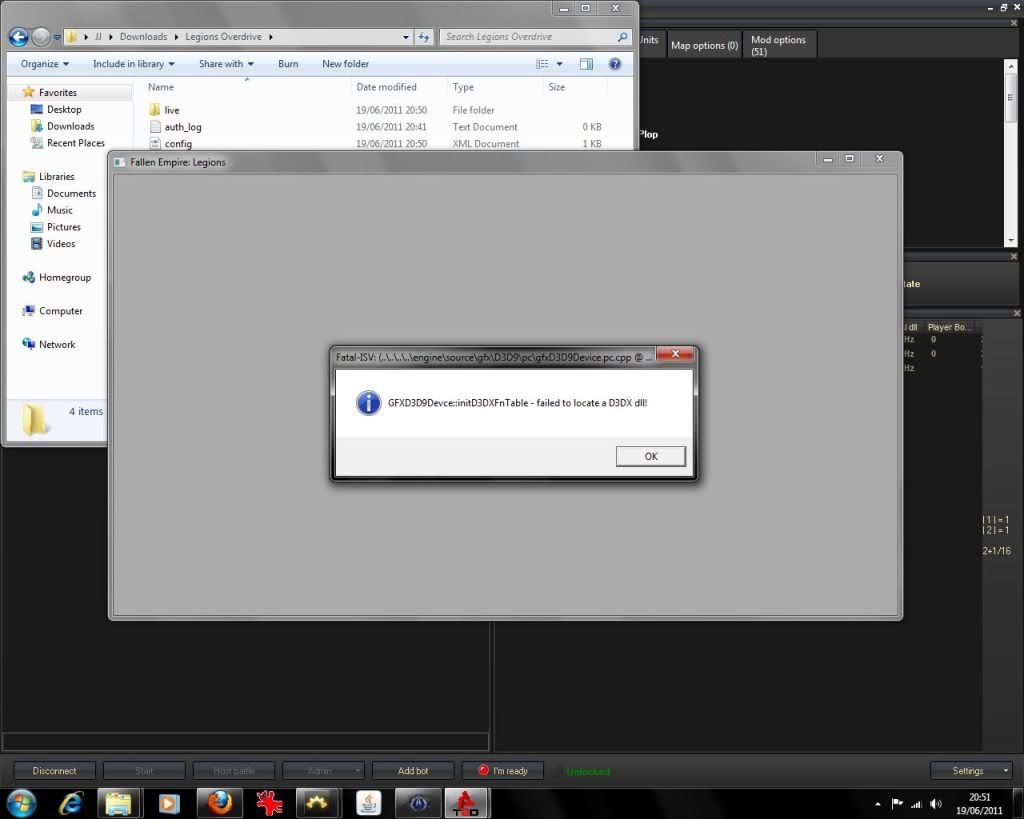Viewport: 1024px width, 819px height.
Task: Open the address bar history dropdown arrow
Action: [406, 37]
